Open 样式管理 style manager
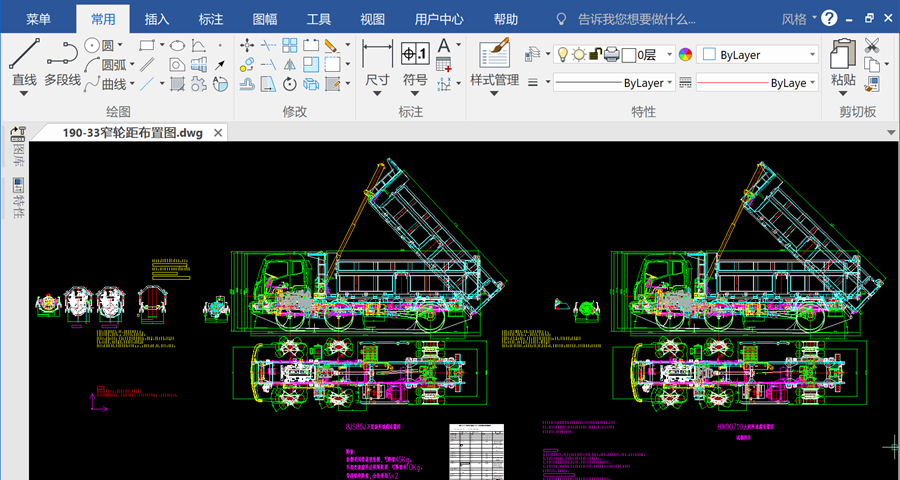Screen dimensions: 900x480 point(494,62)
